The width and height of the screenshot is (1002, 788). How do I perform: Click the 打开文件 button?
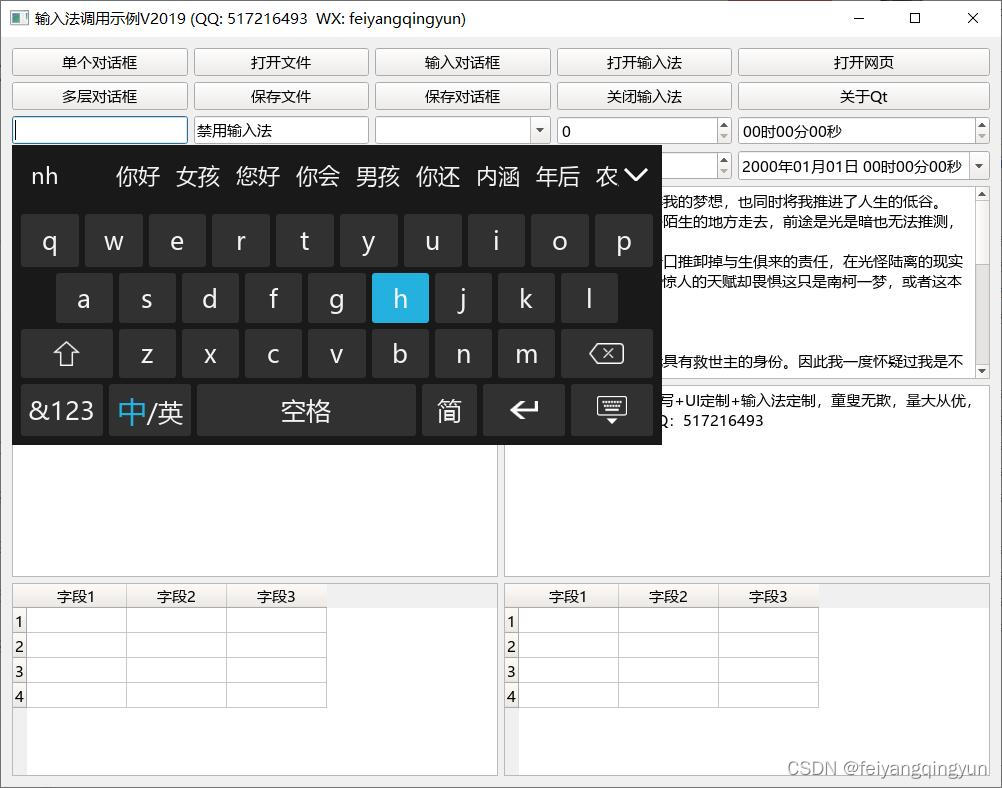[281, 62]
